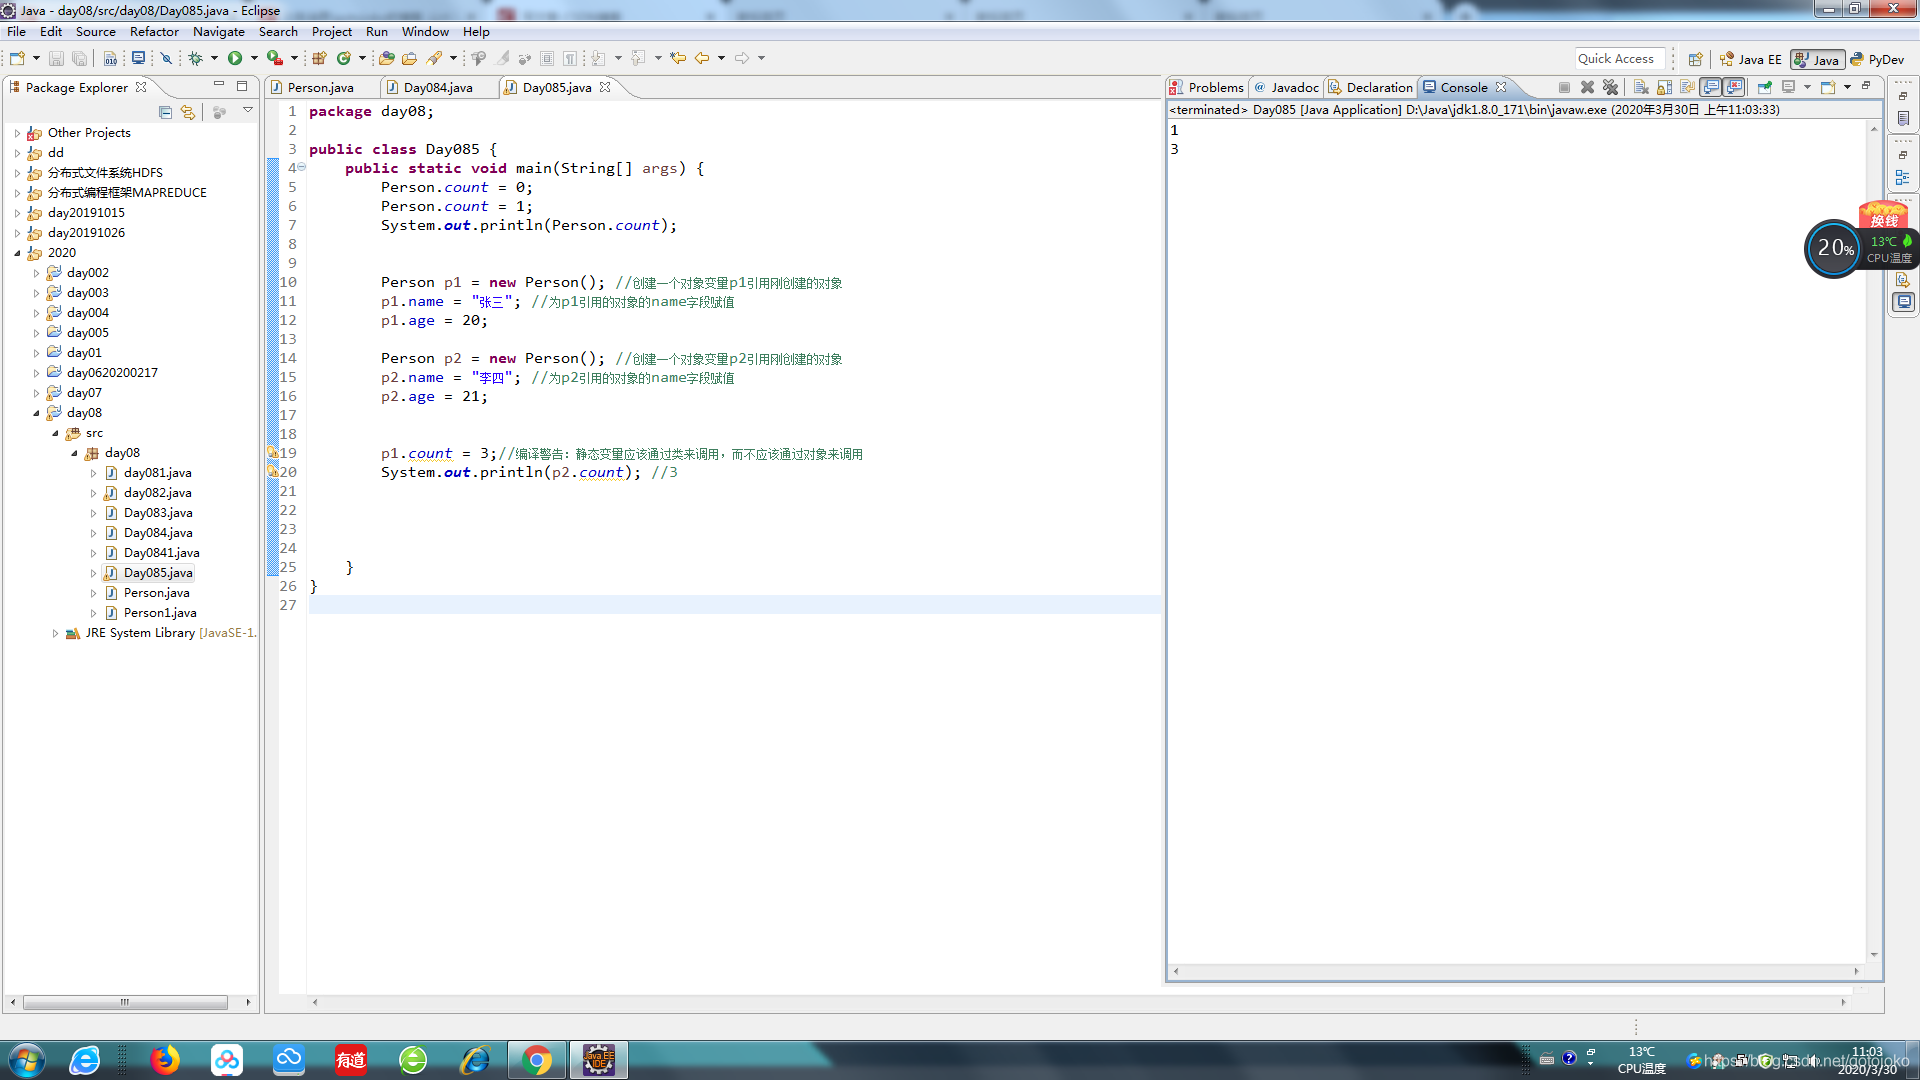Click Remove All Terminated Launches icon
This screenshot has width=1920, height=1080.
pyautogui.click(x=1610, y=87)
